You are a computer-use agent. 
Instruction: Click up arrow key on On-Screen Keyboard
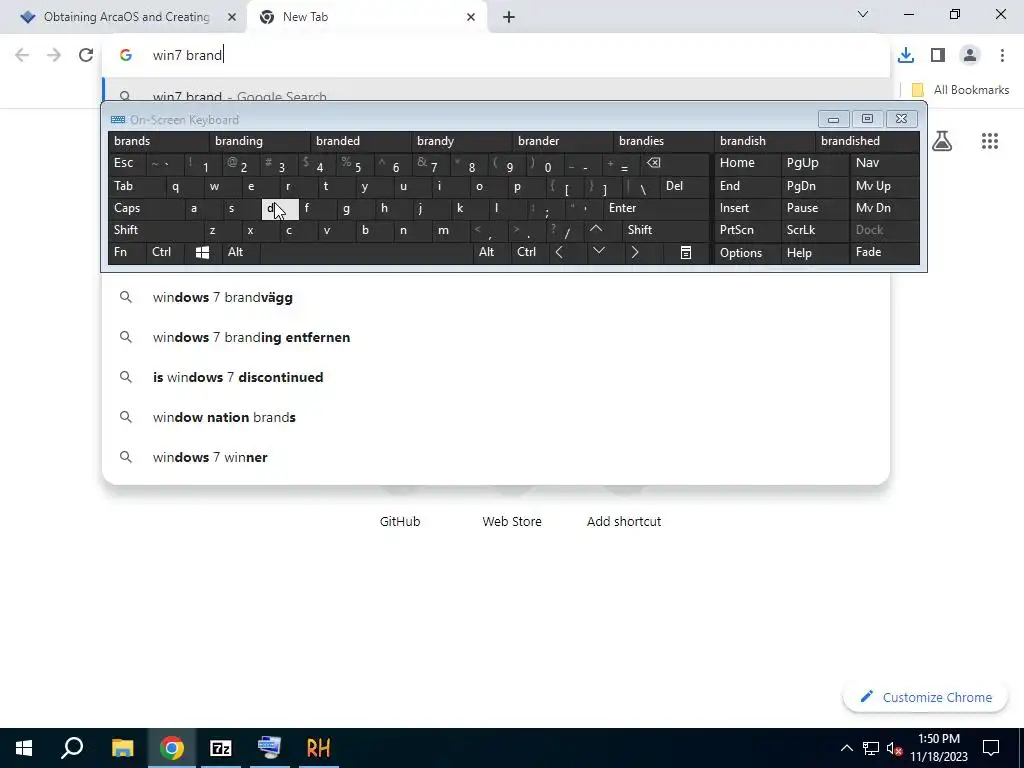click(596, 230)
